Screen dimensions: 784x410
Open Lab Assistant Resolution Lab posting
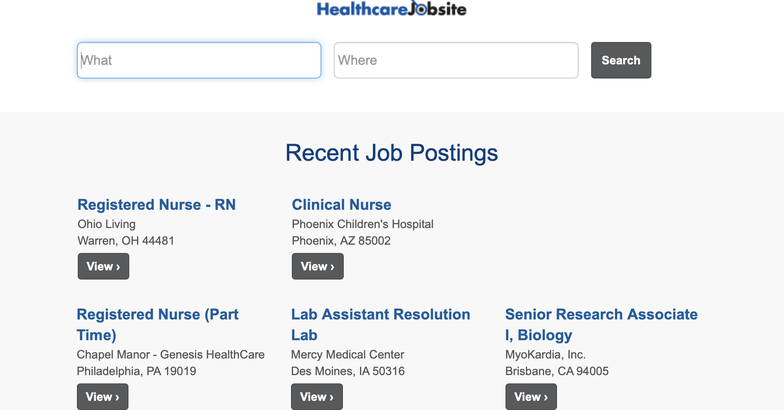click(x=380, y=324)
